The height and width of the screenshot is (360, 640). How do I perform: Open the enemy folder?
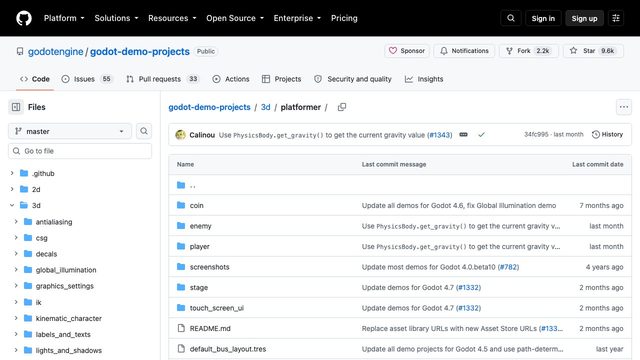pos(200,226)
